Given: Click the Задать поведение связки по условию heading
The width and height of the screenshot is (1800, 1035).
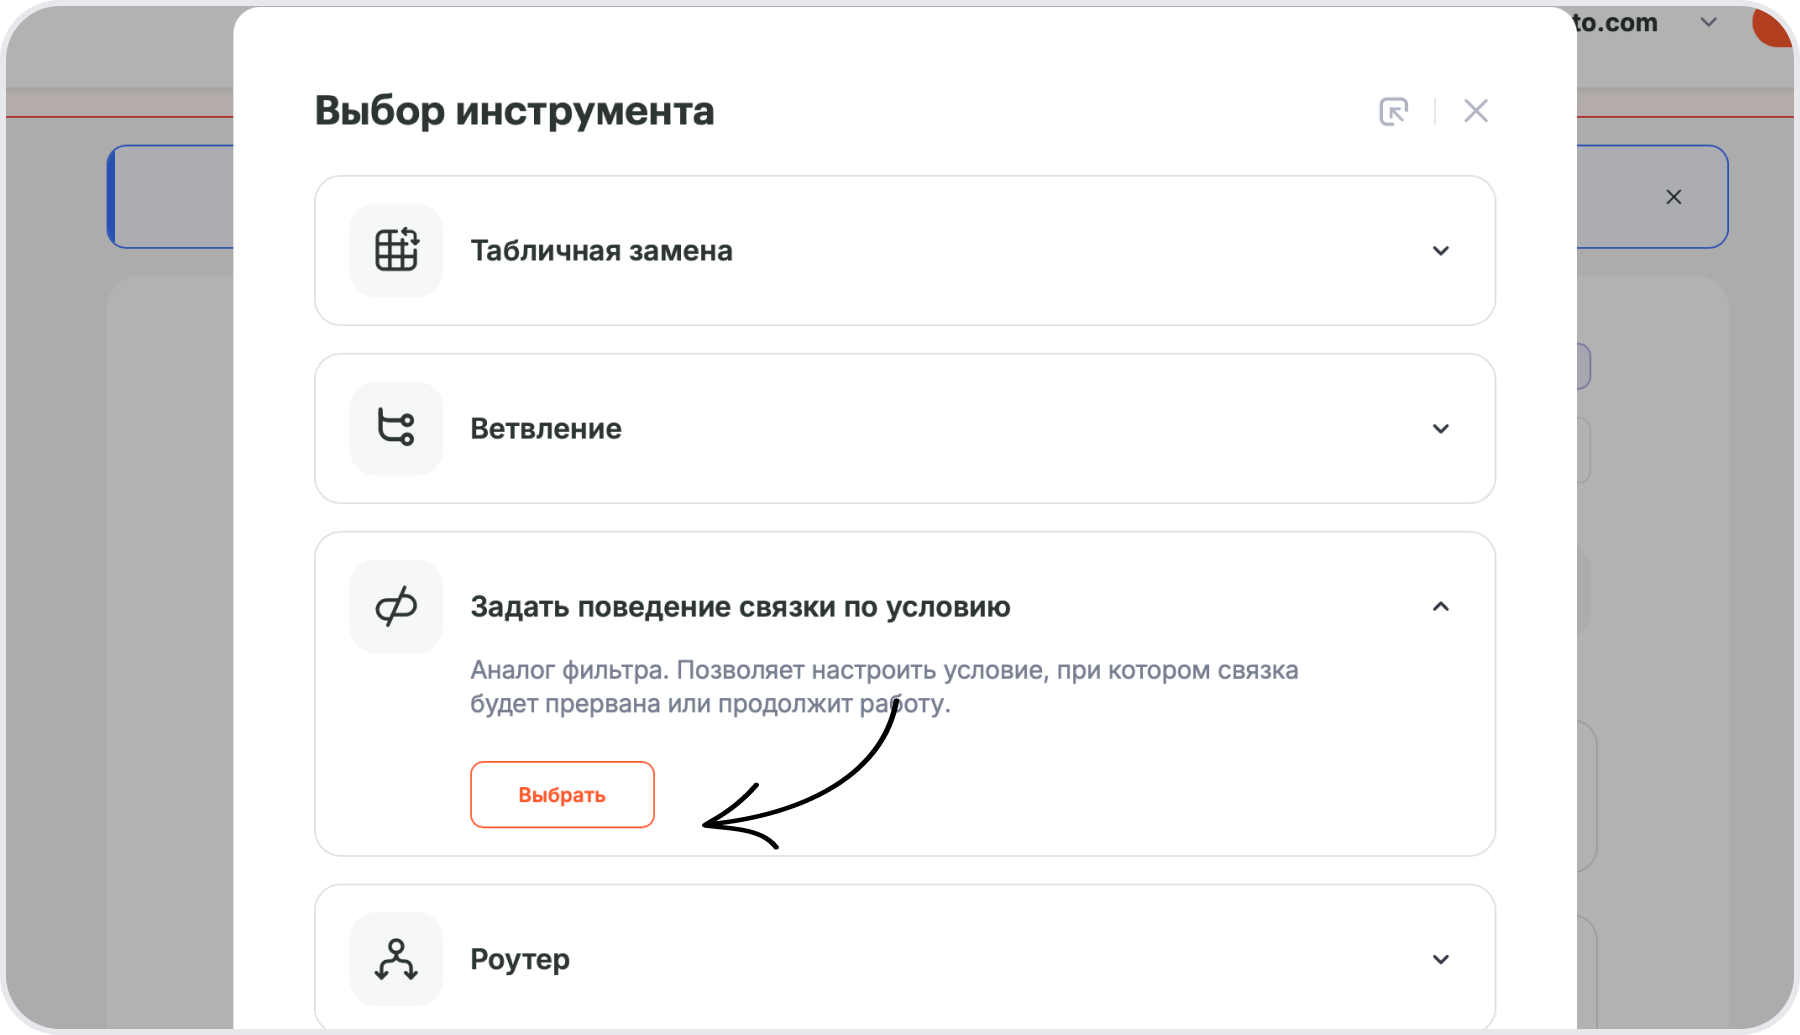Looking at the screenshot, I should point(740,607).
